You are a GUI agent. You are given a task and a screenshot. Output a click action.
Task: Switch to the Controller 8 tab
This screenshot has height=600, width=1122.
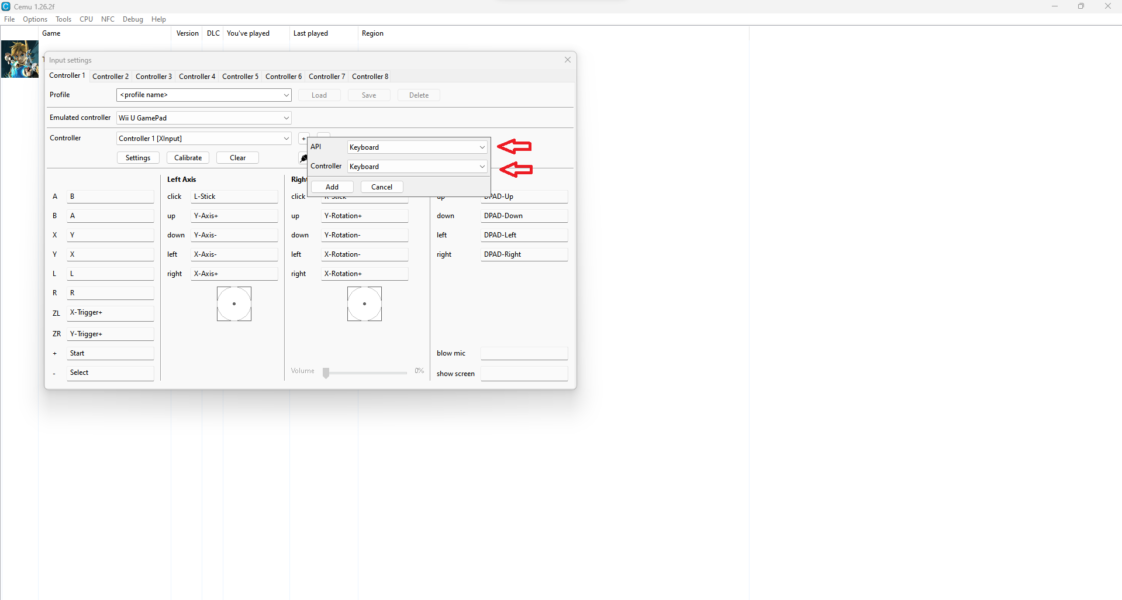(x=370, y=77)
